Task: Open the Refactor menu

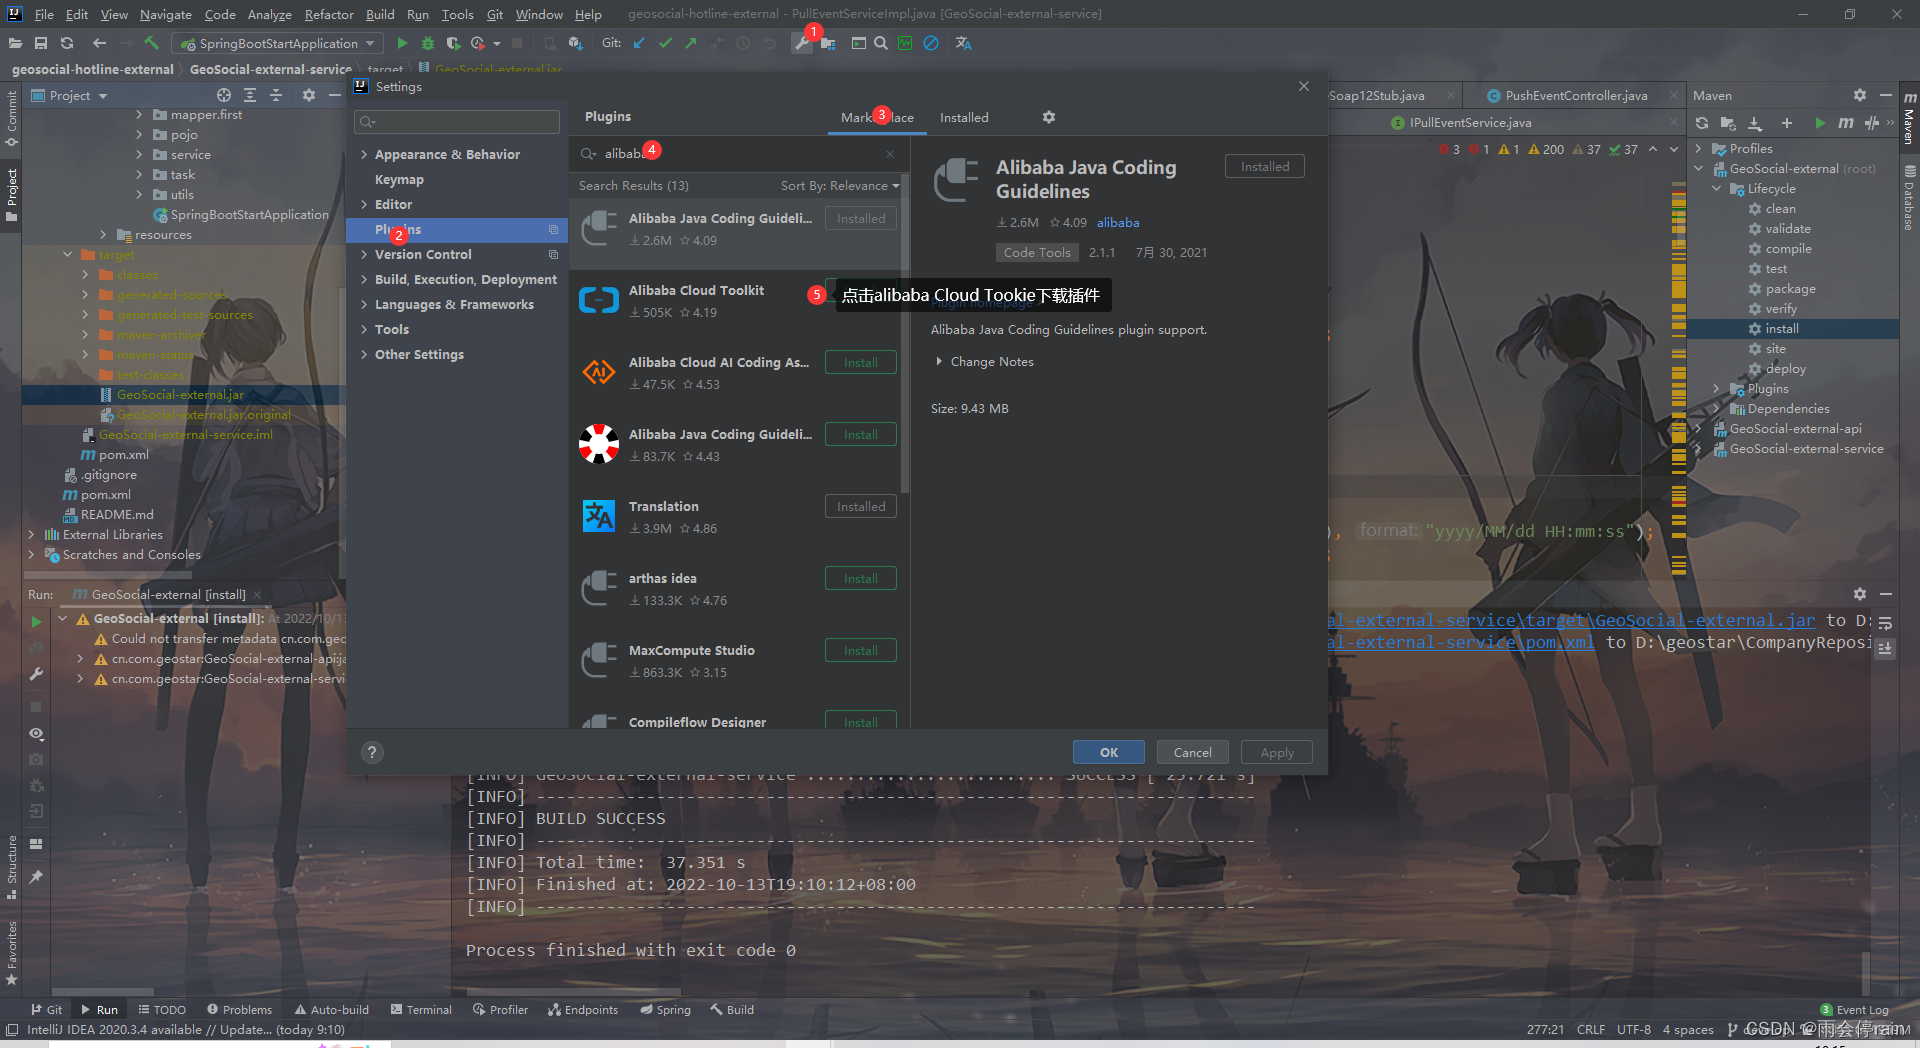Action: tap(329, 14)
